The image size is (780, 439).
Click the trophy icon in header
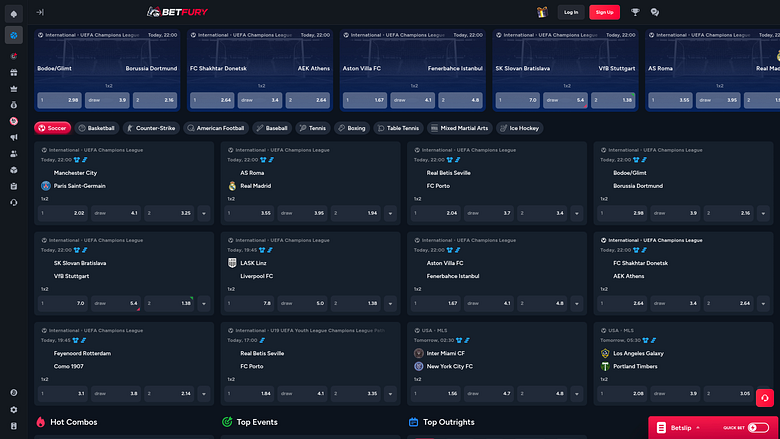(x=635, y=12)
